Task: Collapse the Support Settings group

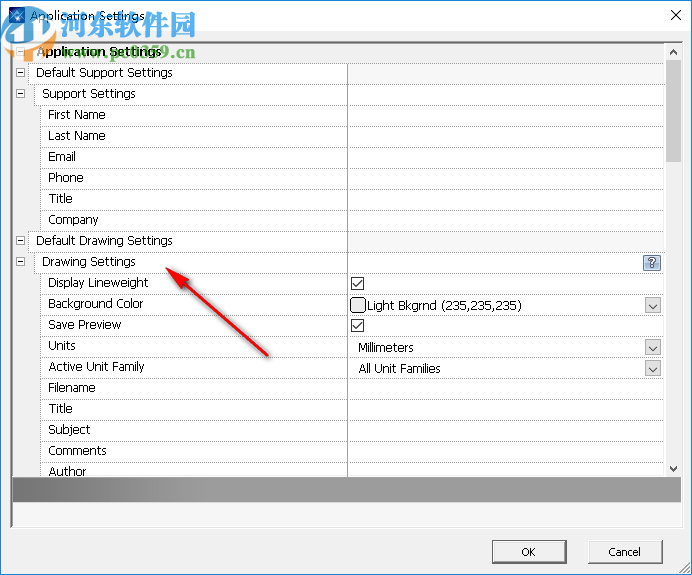Action: coord(20,94)
